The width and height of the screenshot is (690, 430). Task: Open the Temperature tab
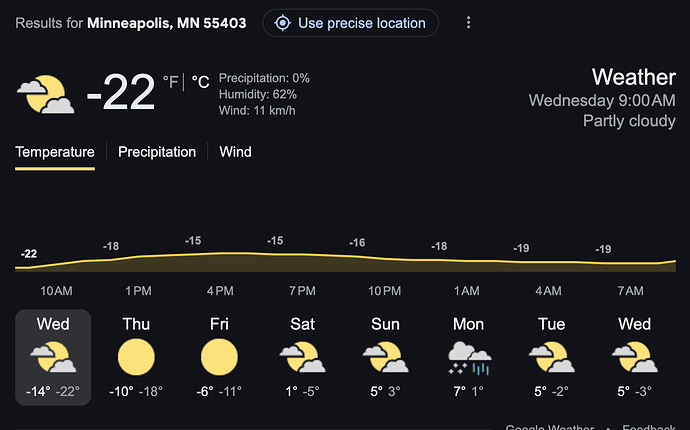point(55,152)
